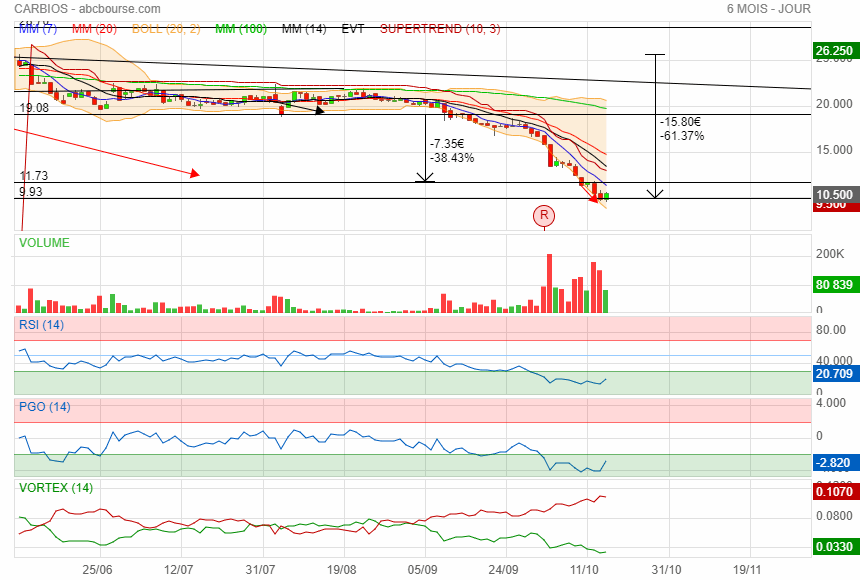Click the 0.0800 vortex axis label
The width and height of the screenshot is (860, 580).
834,516
